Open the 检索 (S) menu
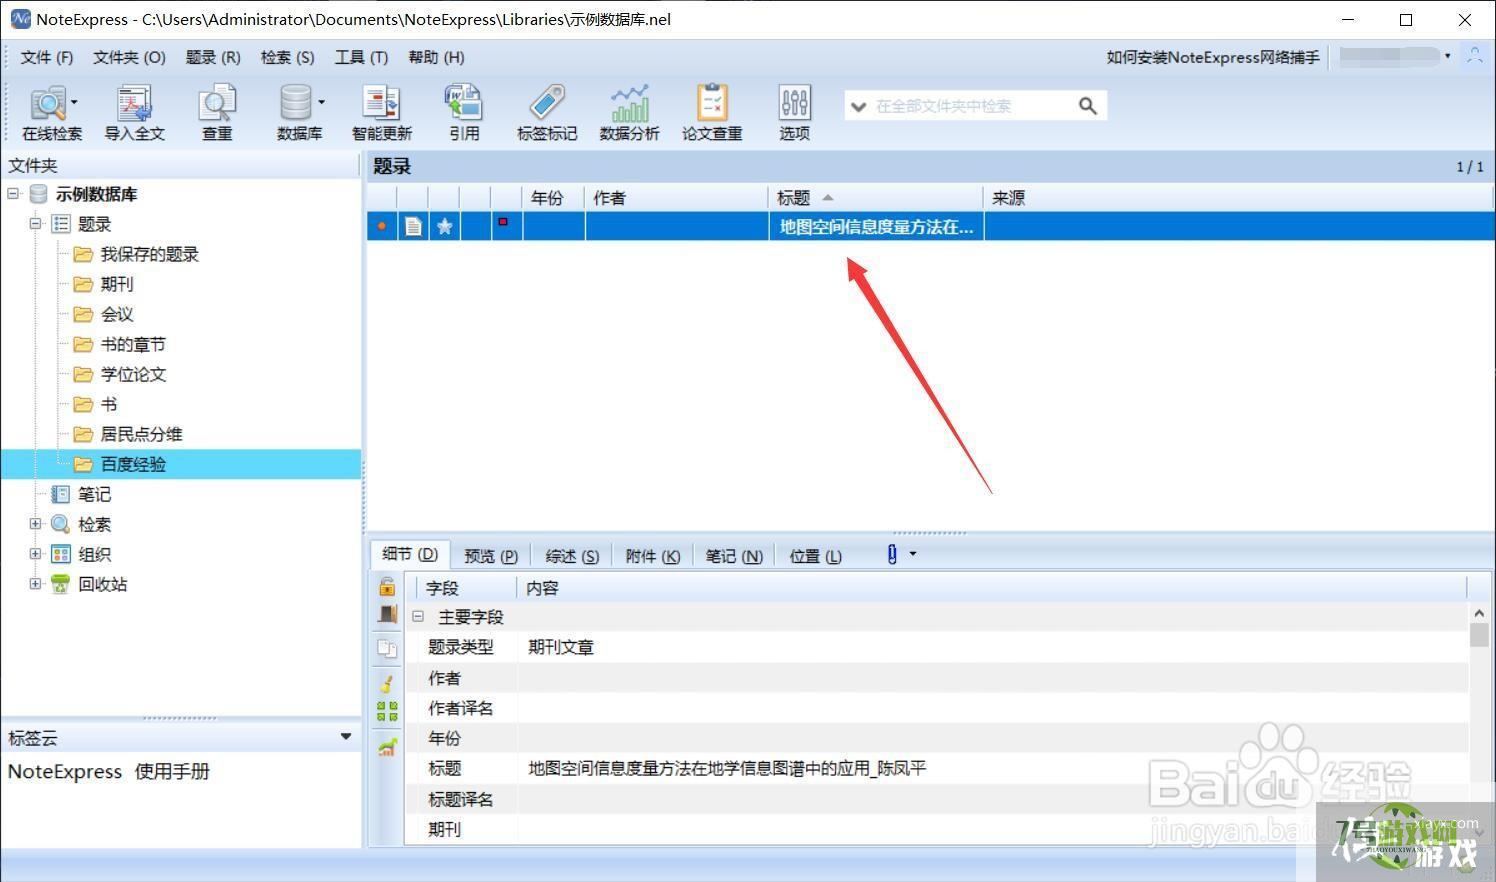This screenshot has height=882, width=1496. tap(288, 57)
